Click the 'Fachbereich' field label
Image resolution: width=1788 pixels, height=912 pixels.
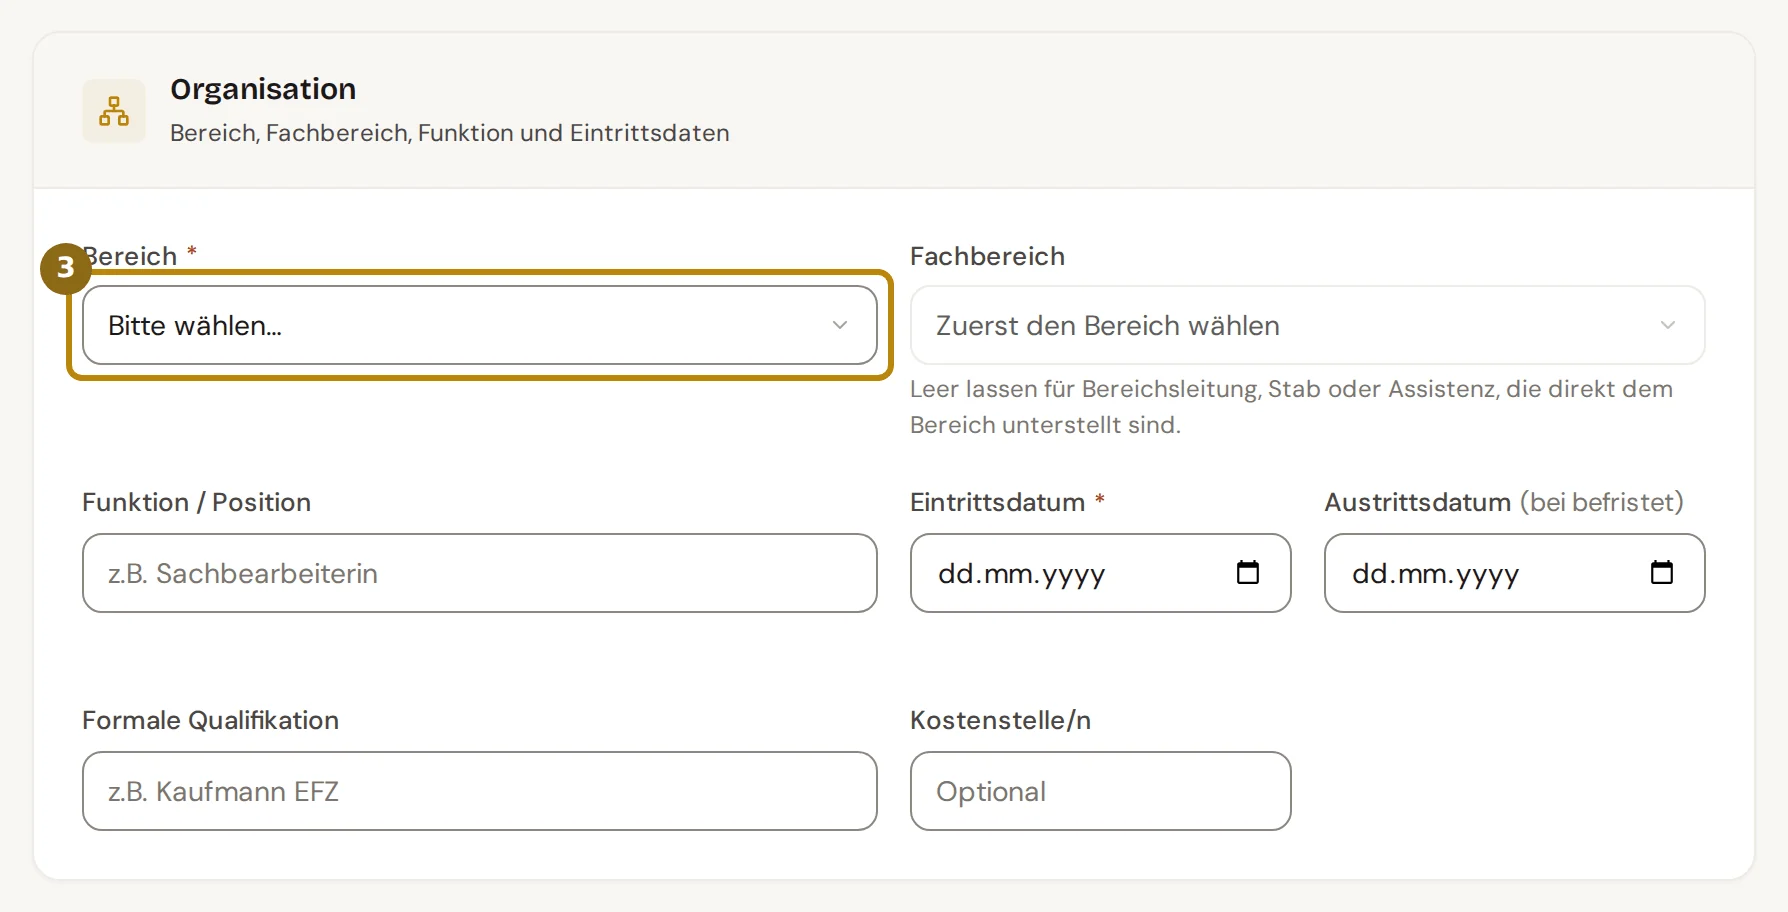coord(987,256)
